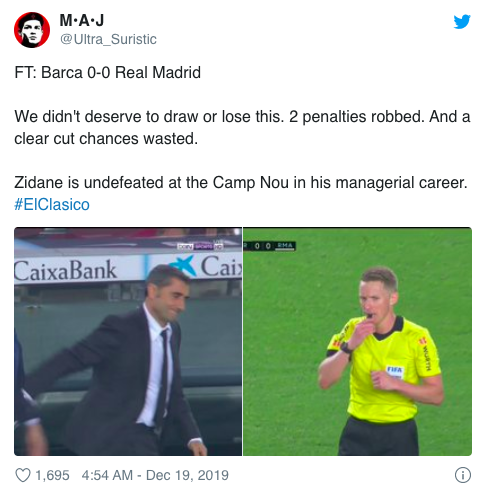The width and height of the screenshot is (487, 491).
Task: Open the tweet info circle icon
Action: [x=463, y=475]
